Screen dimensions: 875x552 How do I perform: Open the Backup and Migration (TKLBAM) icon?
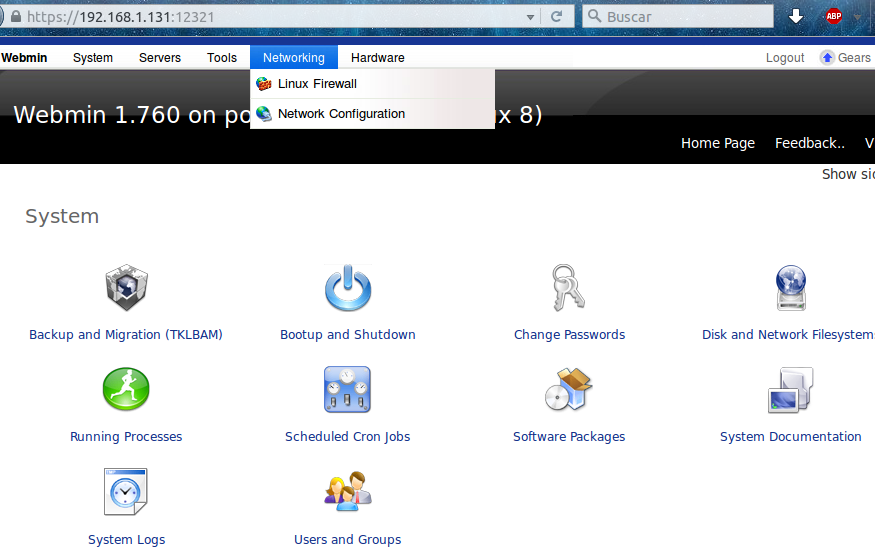click(126, 289)
